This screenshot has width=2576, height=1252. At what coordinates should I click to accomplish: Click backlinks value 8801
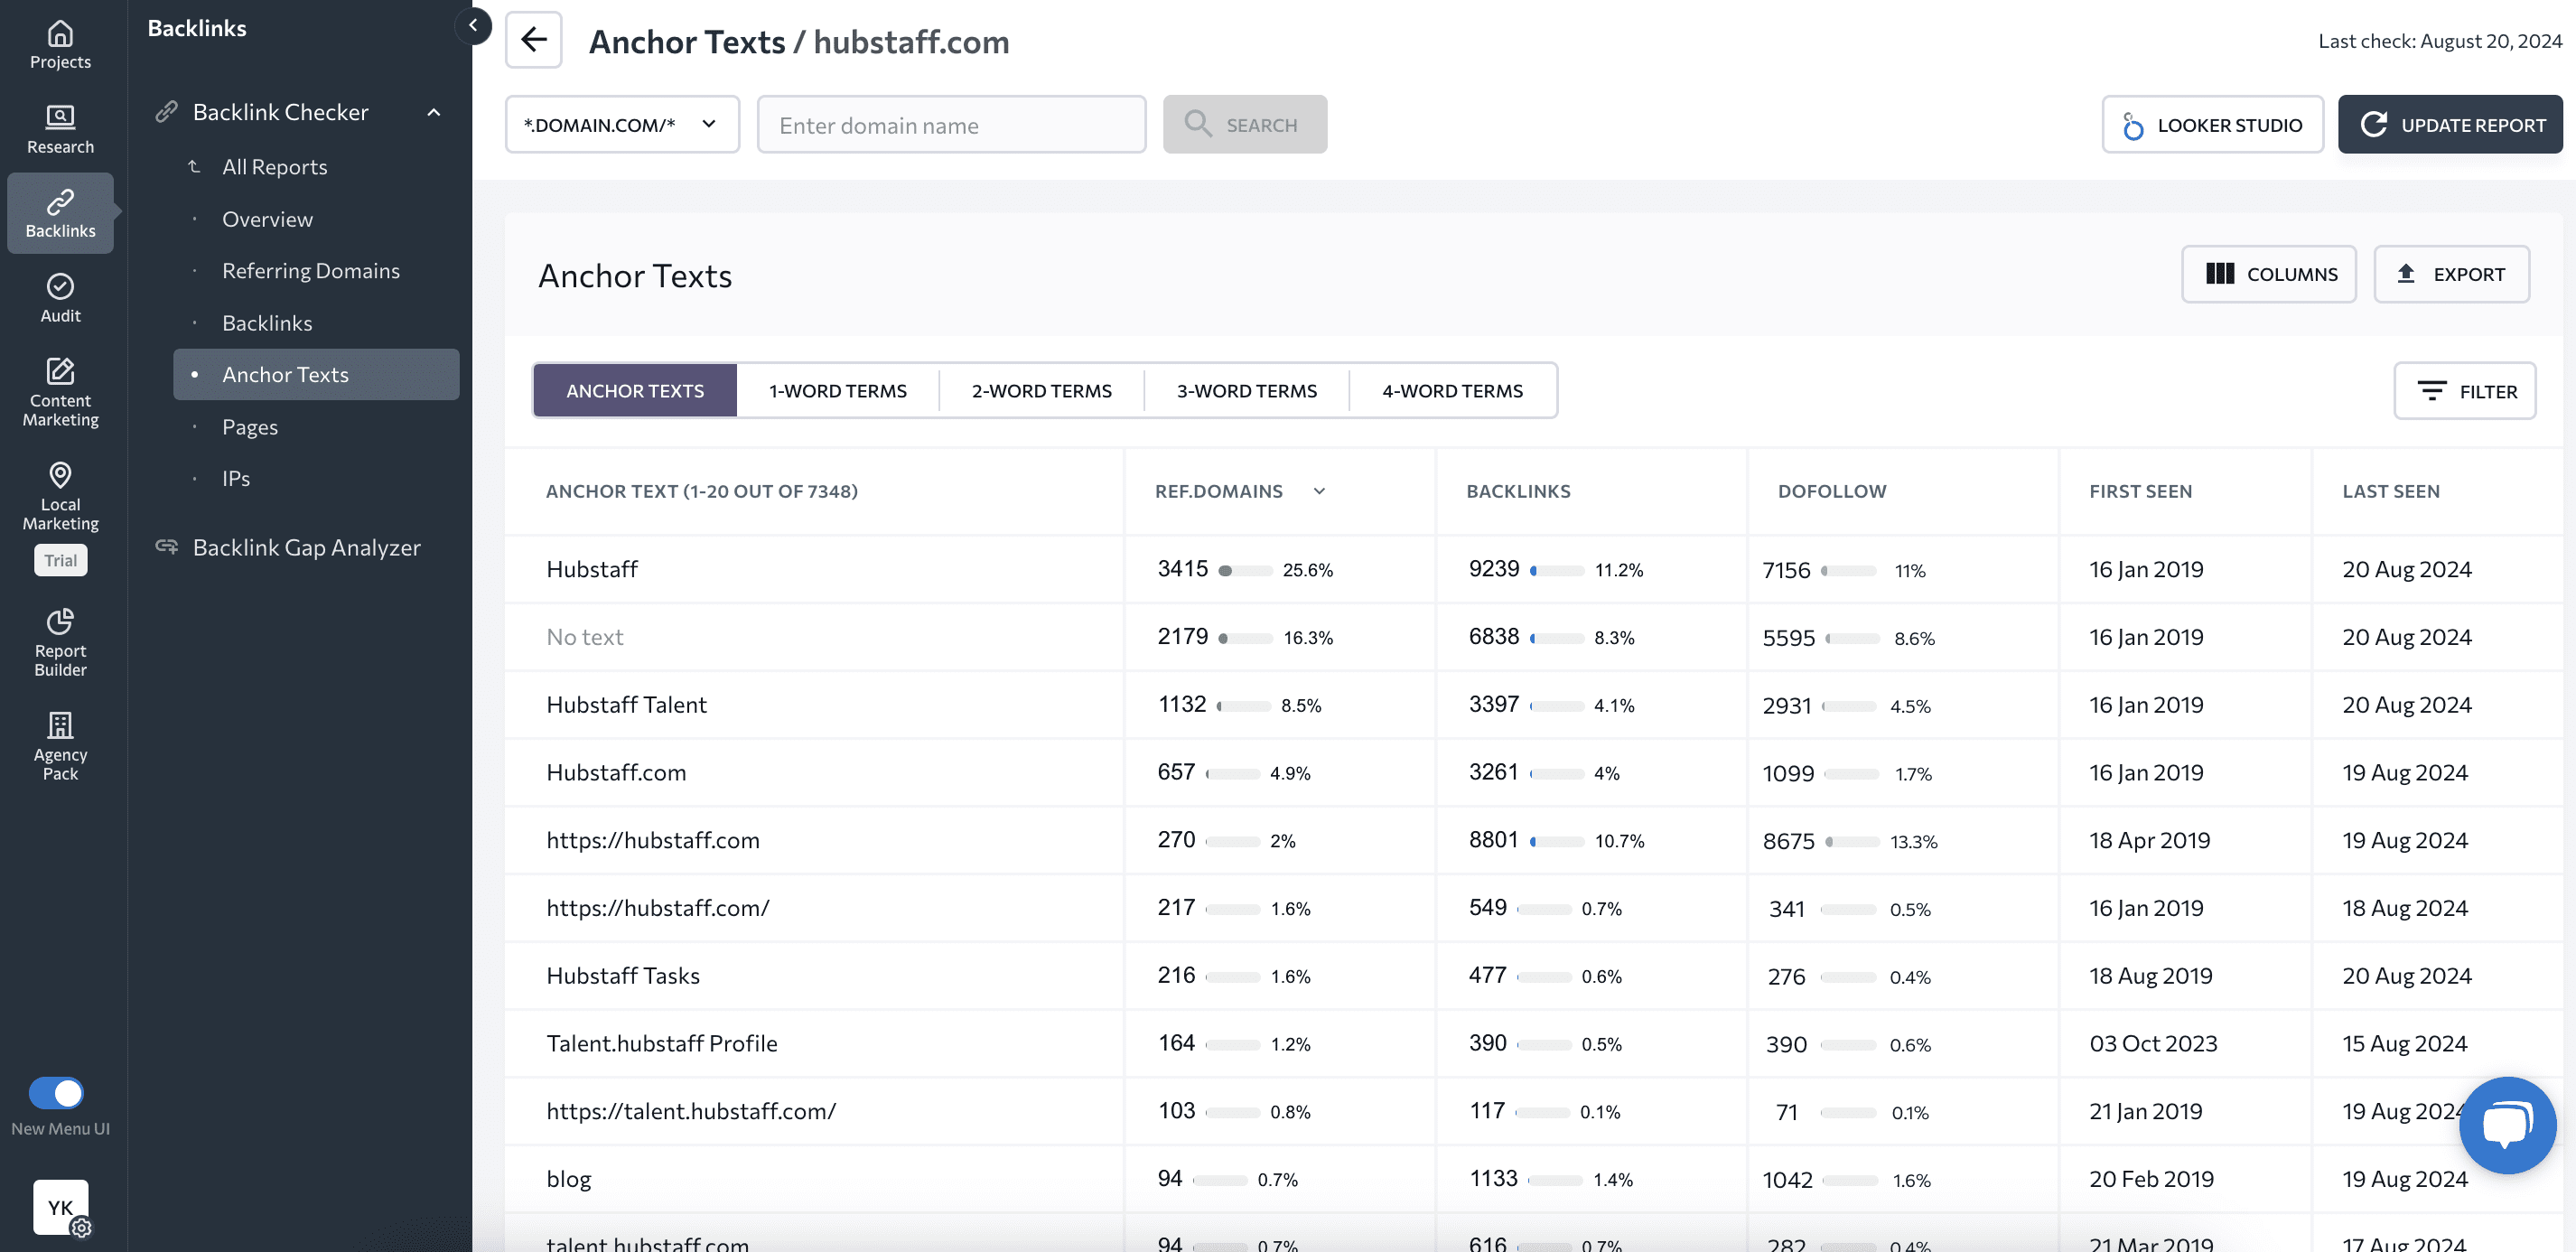point(1494,840)
